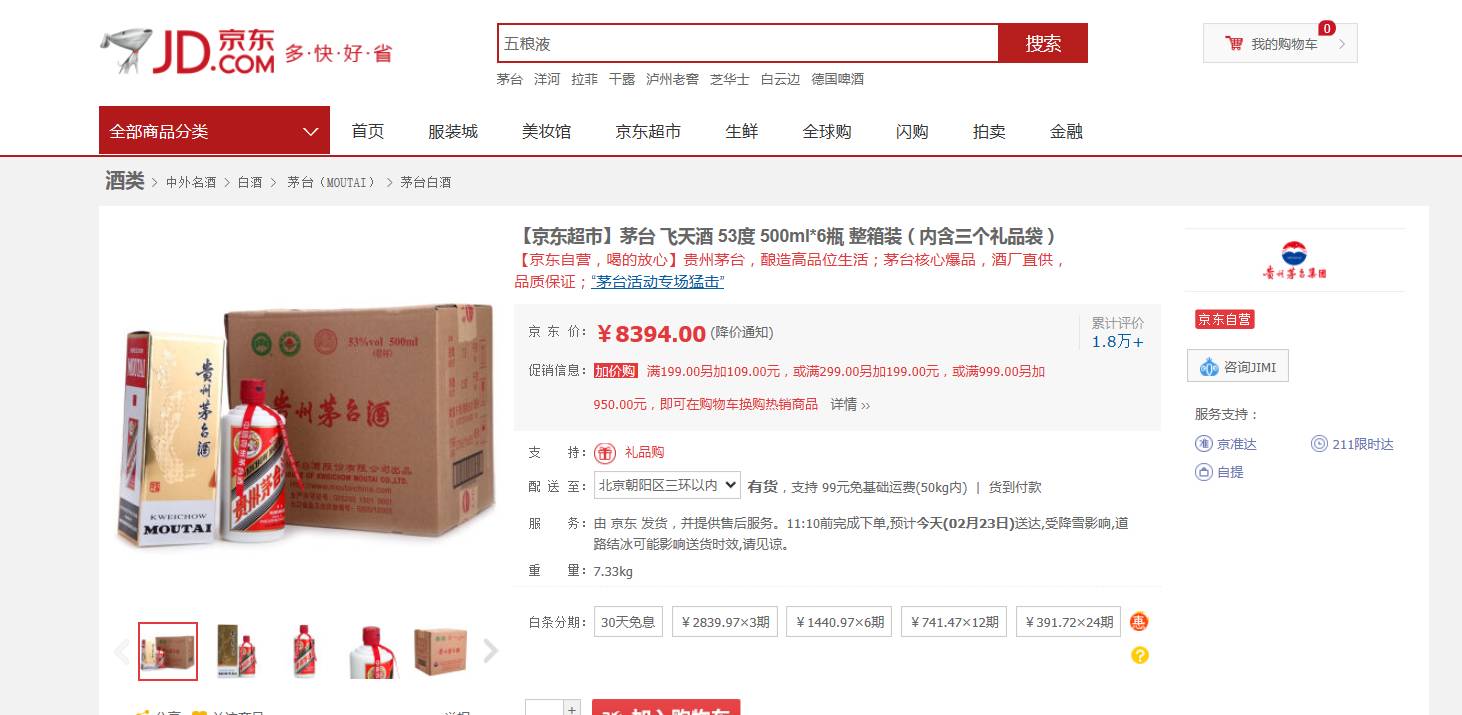Expand the 全部商品分类 category dropdown
The width and height of the screenshot is (1462, 715).
pos(214,131)
